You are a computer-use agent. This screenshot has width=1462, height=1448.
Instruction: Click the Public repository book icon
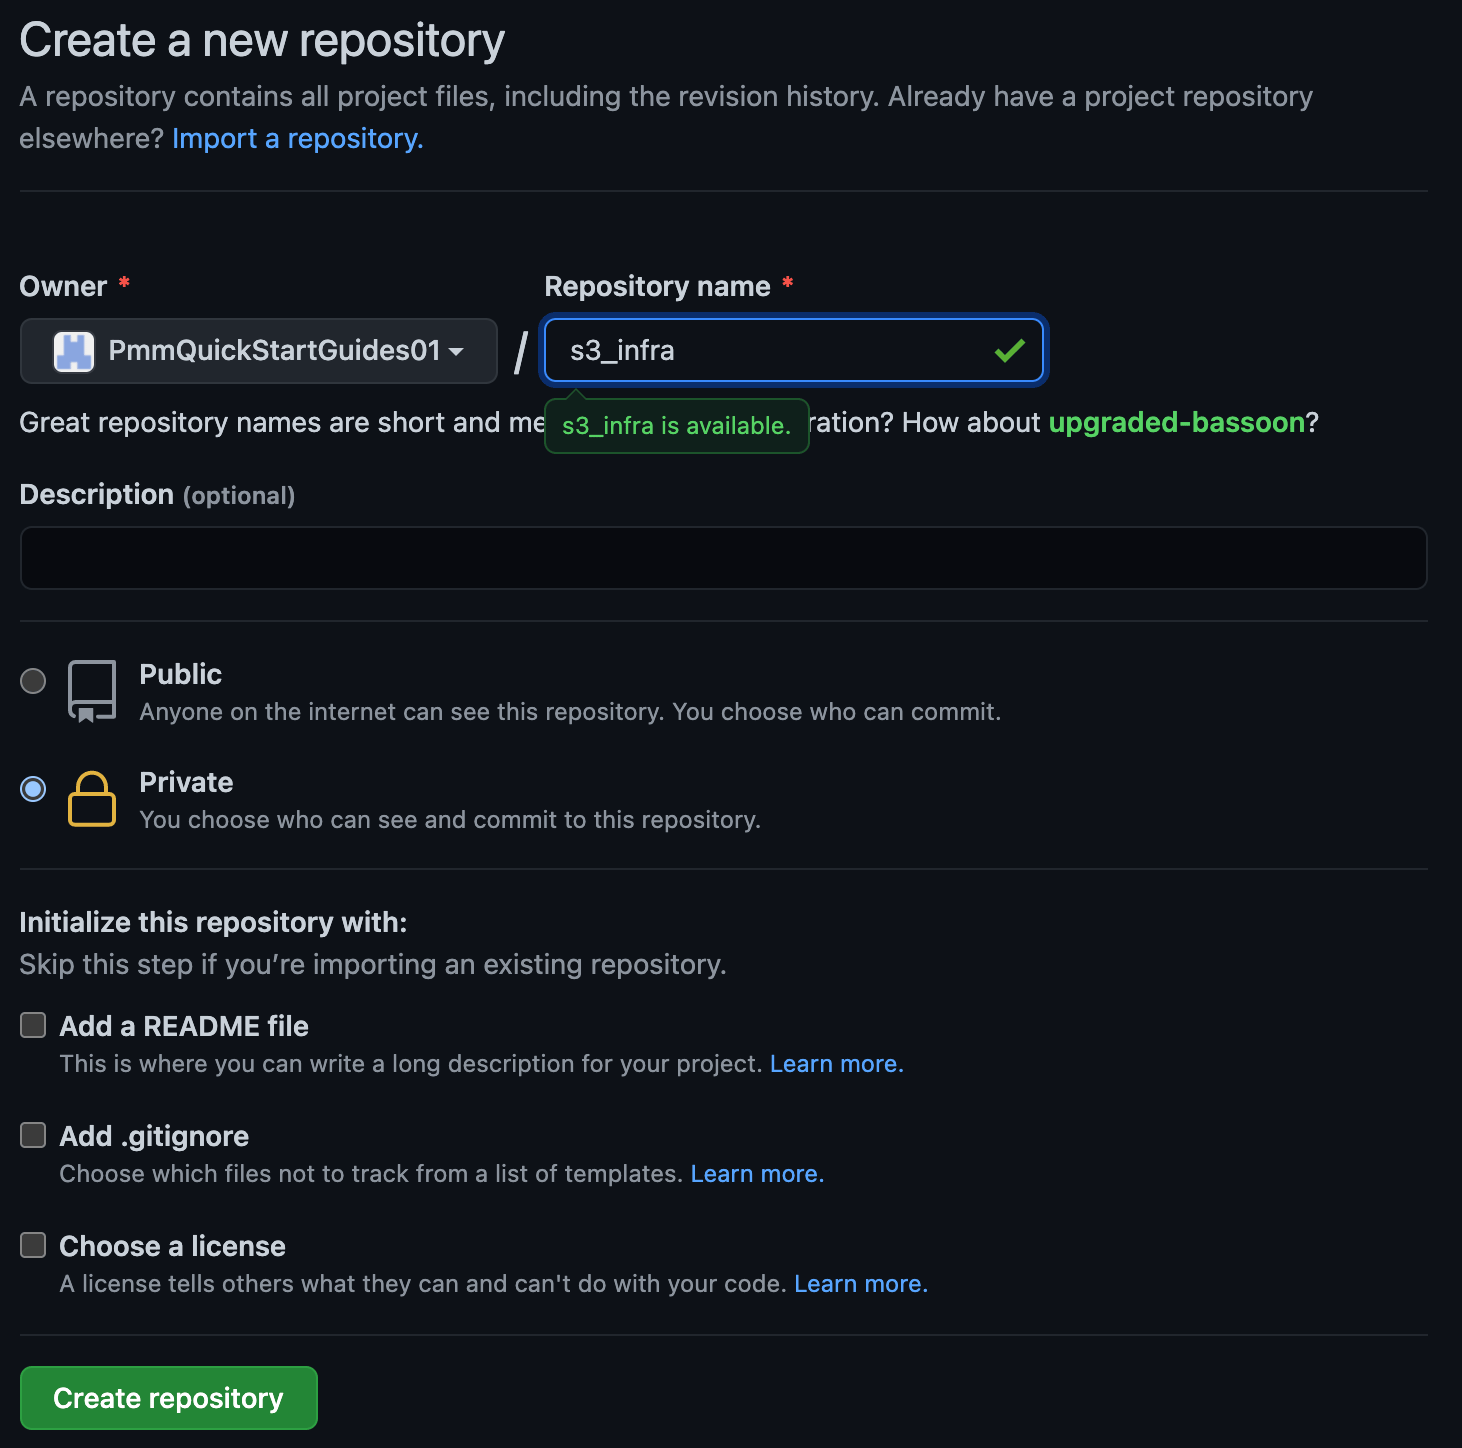tap(92, 691)
